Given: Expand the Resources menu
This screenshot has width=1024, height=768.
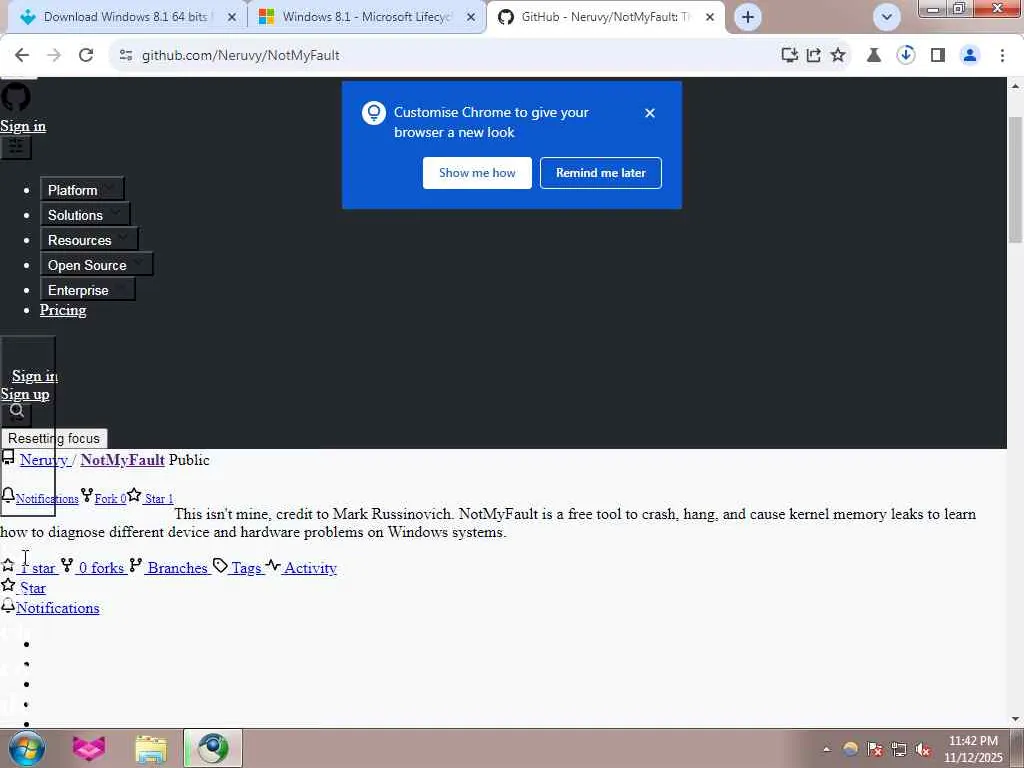Looking at the screenshot, I should click(89, 240).
